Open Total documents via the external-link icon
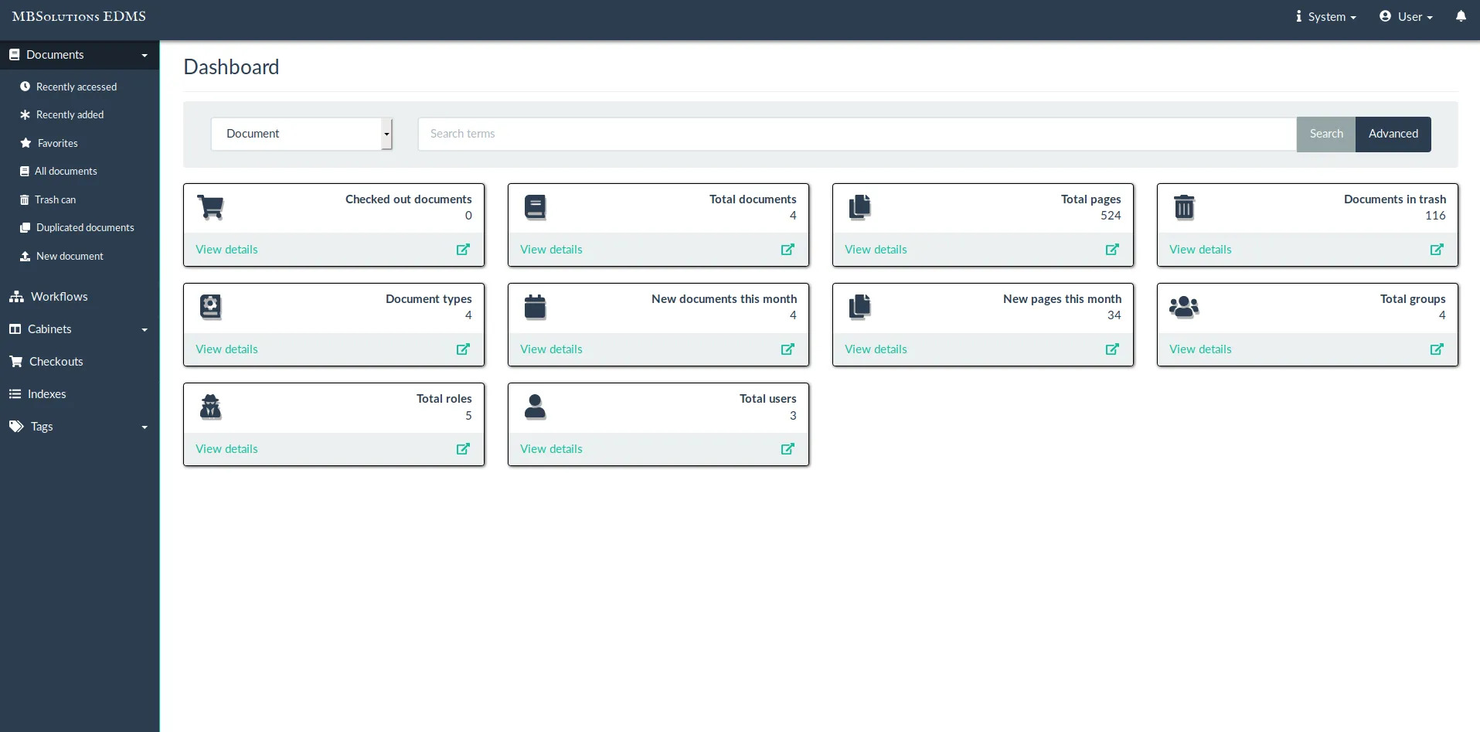Image resolution: width=1480 pixels, height=732 pixels. click(x=788, y=249)
